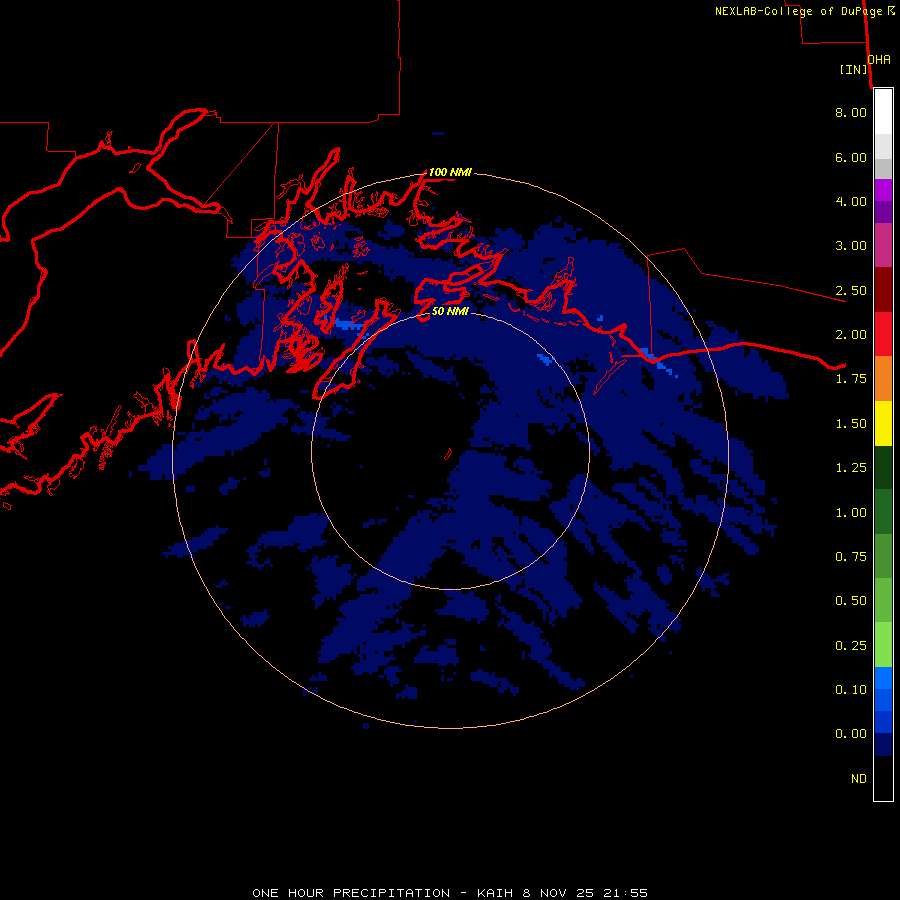Viewport: 900px width, 900px height.
Task: Pick the bright magenta swatch above 4.00
Action: pyautogui.click(x=883, y=190)
